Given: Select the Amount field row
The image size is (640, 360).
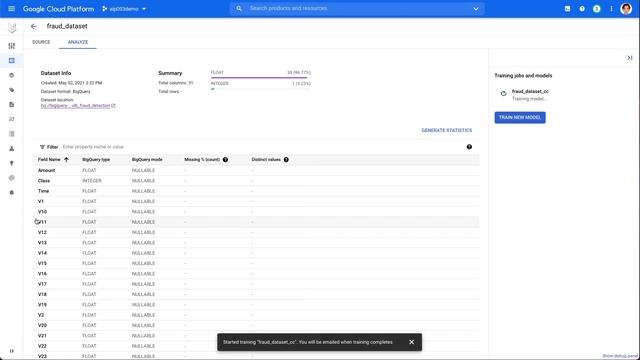Looking at the screenshot, I should [256, 170].
